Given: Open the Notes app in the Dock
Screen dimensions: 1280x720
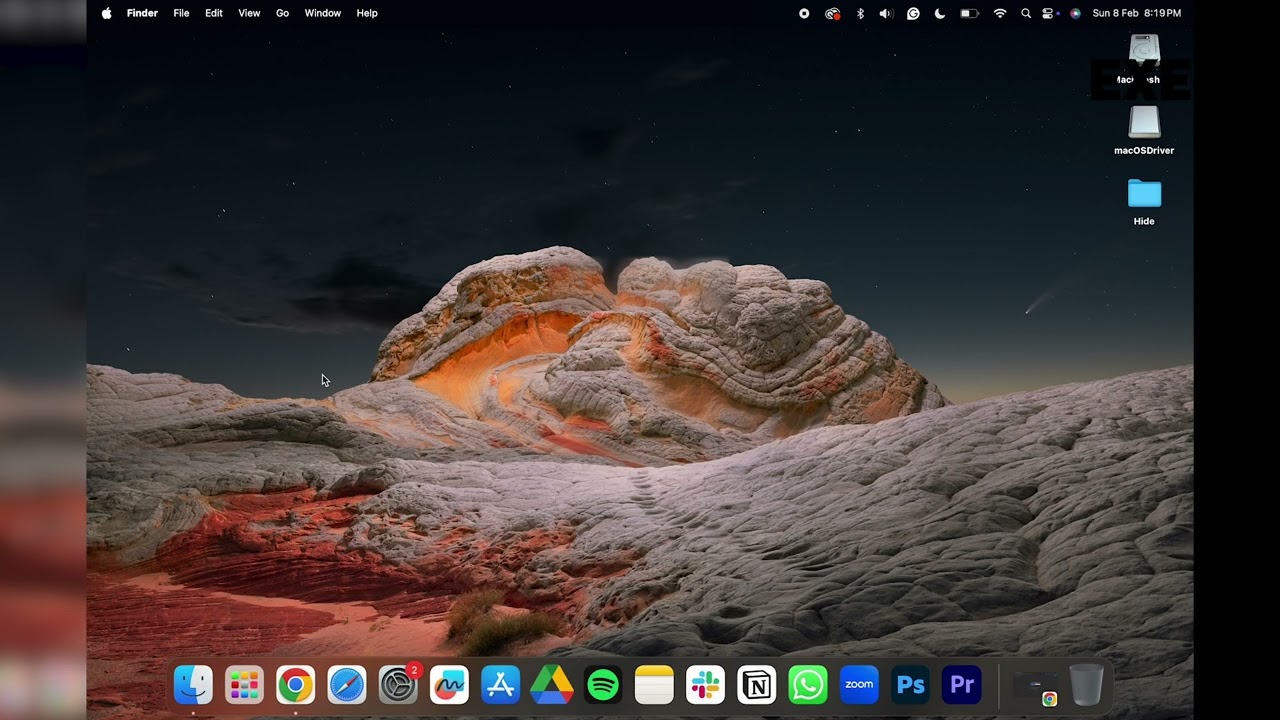Looking at the screenshot, I should point(654,685).
